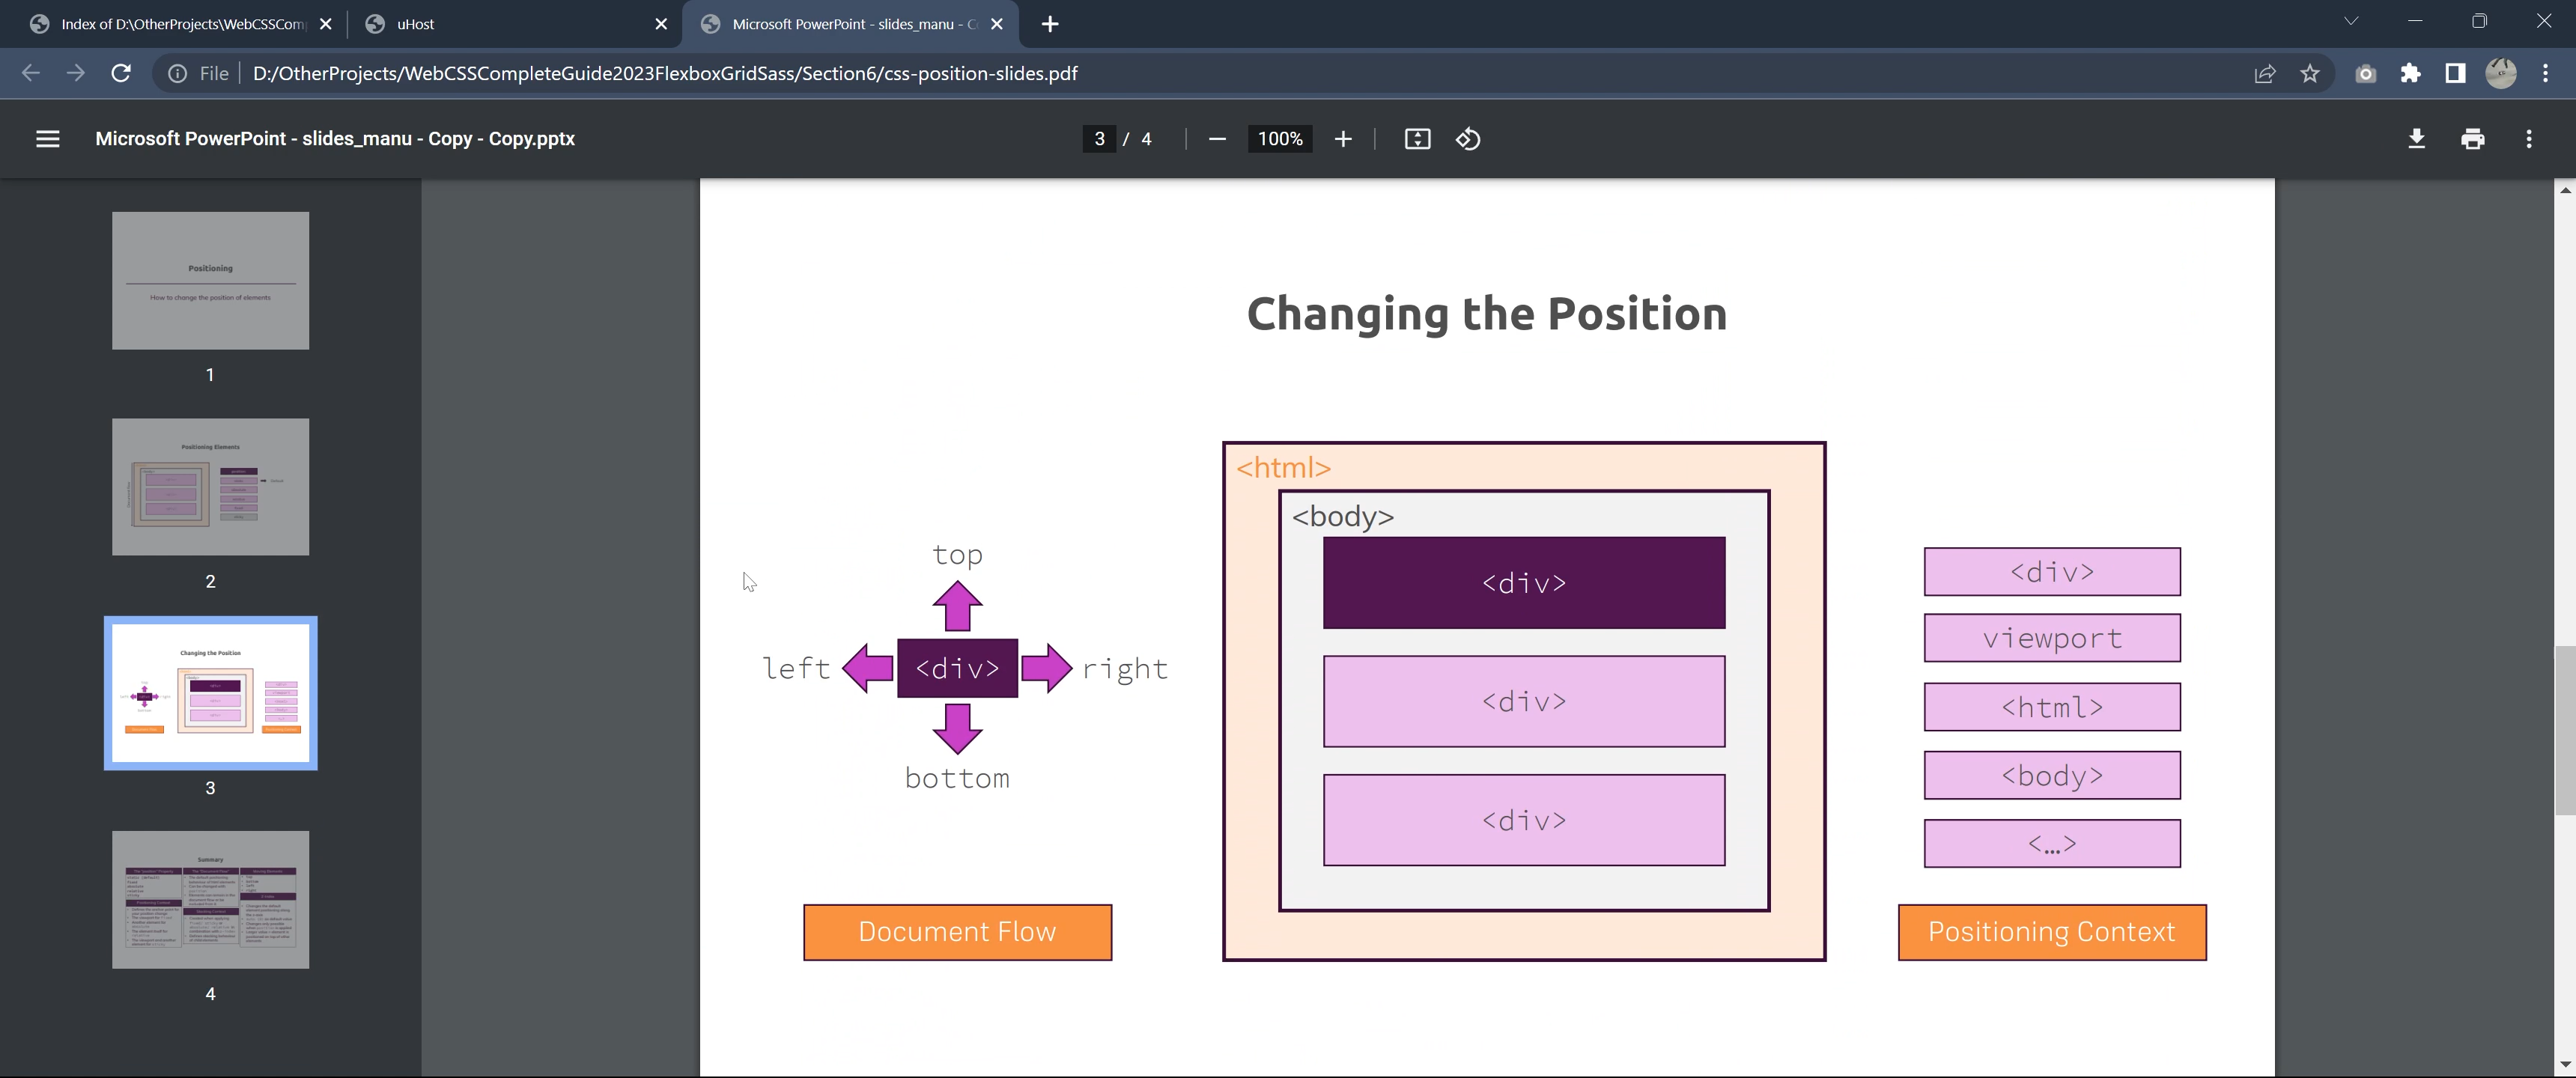Image resolution: width=2576 pixels, height=1078 pixels.
Task: Switch to the uHost tab
Action: pos(415,24)
